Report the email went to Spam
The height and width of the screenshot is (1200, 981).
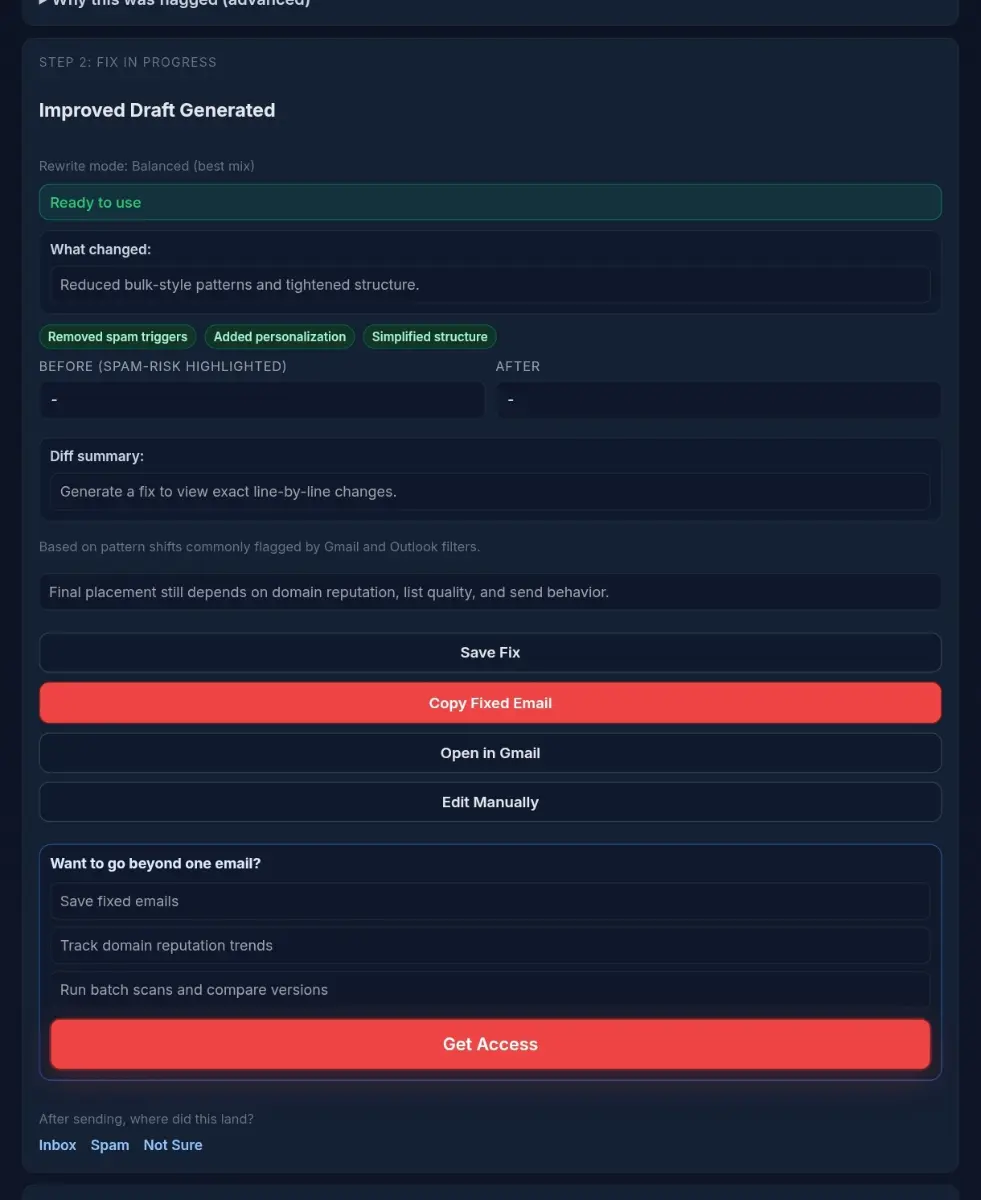110,1145
